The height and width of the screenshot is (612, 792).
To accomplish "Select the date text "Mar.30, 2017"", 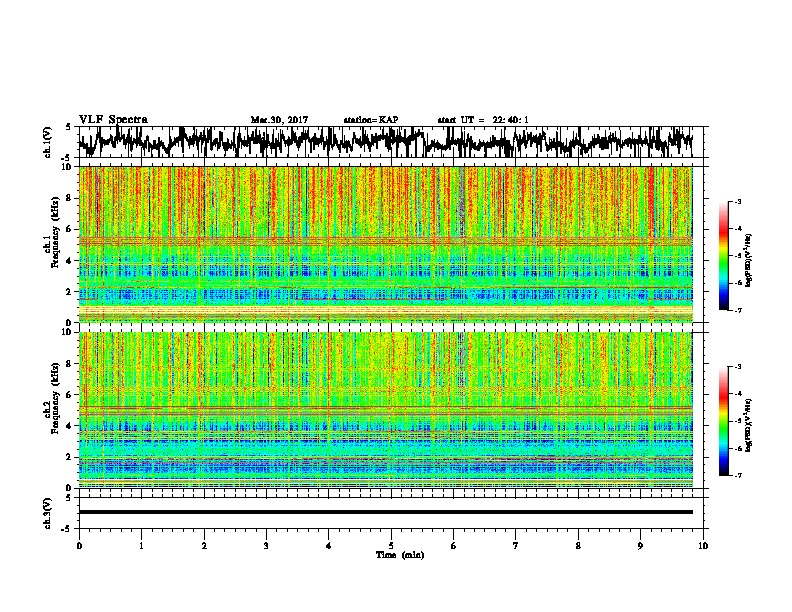I will 279,120.
